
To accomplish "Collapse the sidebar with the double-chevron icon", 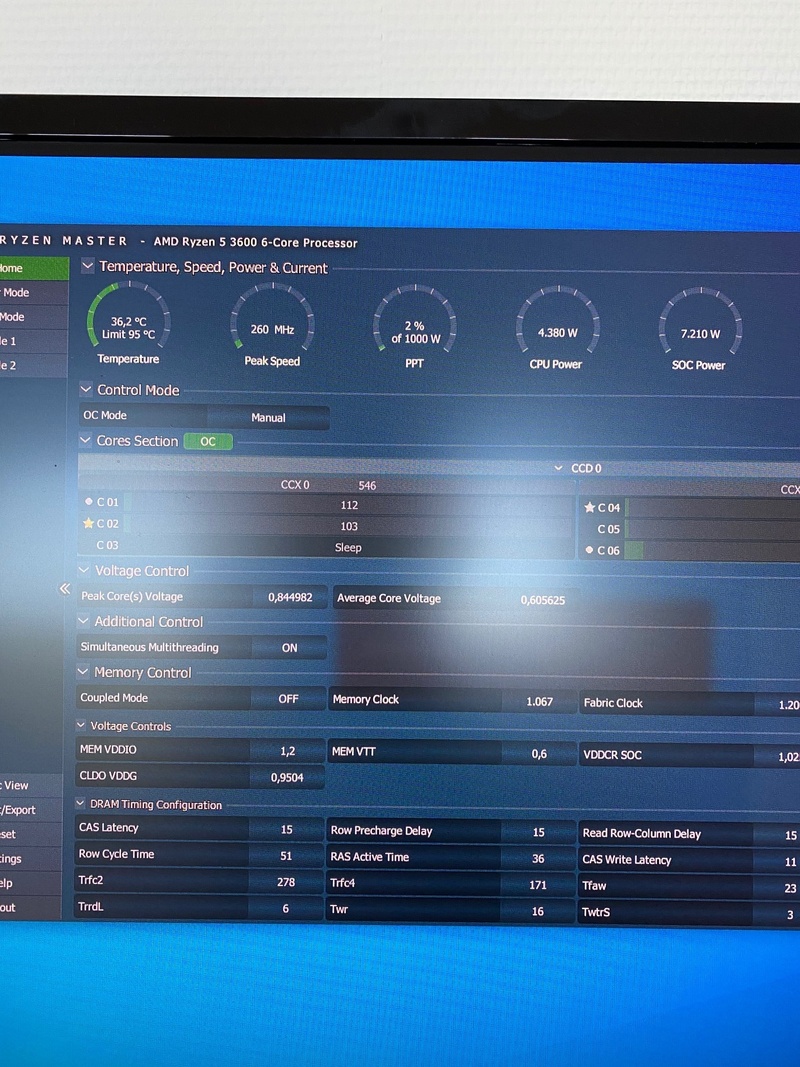I will [x=65, y=589].
